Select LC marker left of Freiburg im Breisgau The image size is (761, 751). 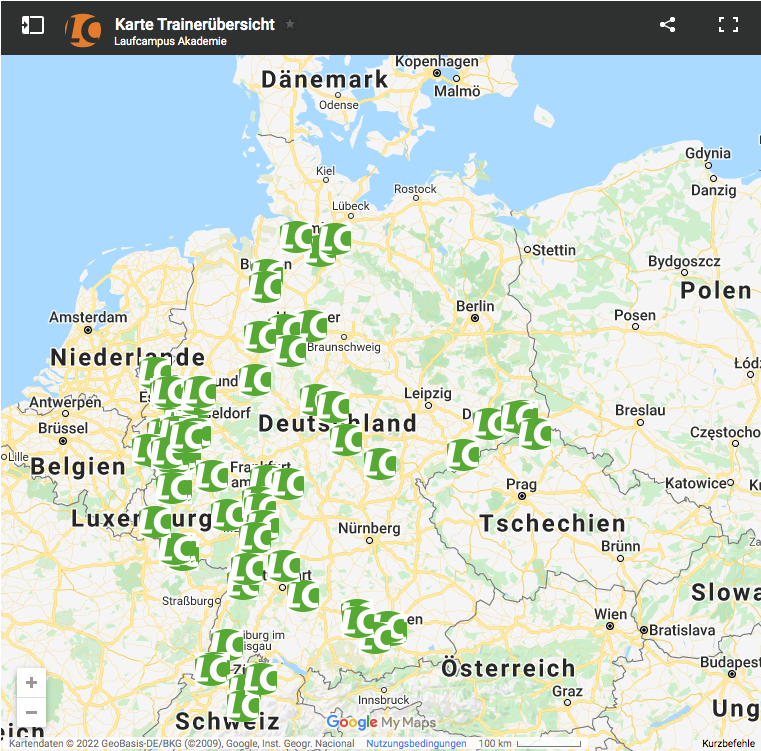[227, 645]
